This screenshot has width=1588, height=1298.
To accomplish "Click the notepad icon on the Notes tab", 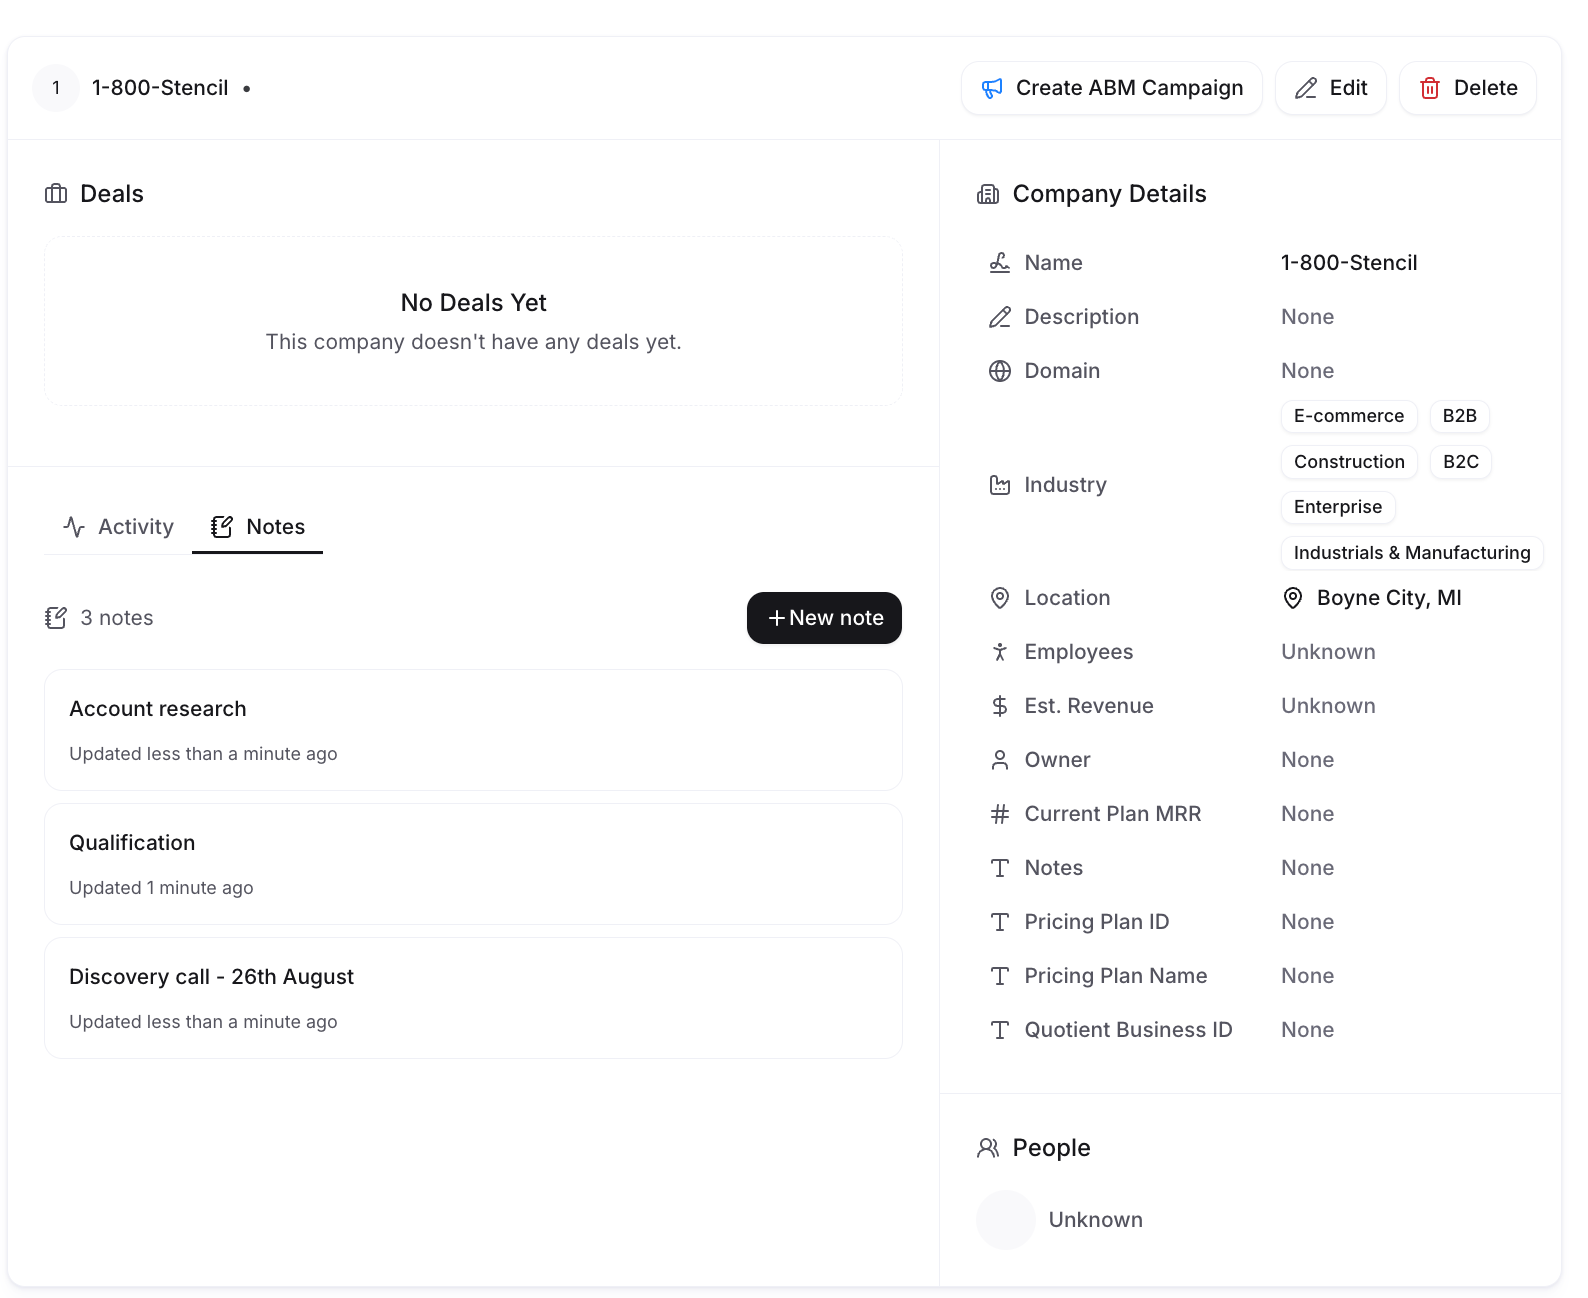I will pos(222,527).
